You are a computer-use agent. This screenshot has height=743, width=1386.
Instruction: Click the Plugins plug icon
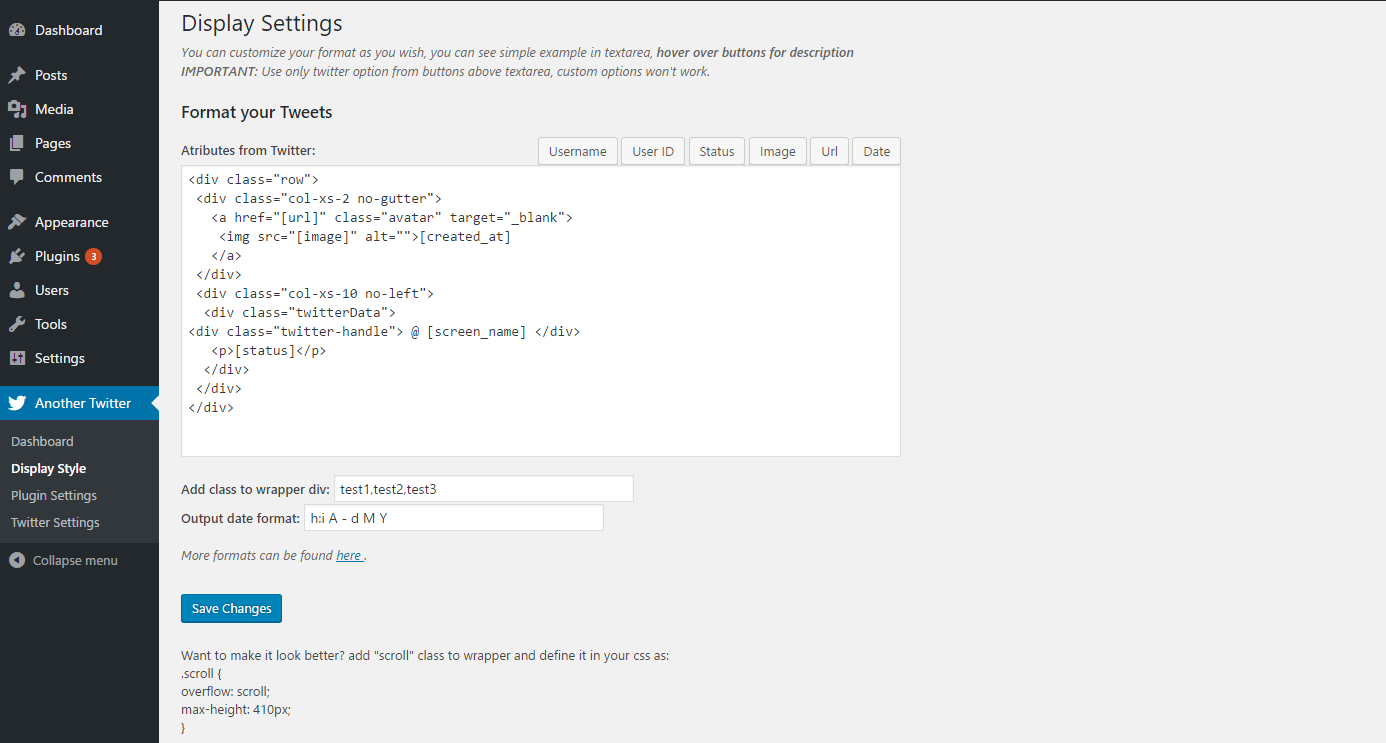point(17,256)
